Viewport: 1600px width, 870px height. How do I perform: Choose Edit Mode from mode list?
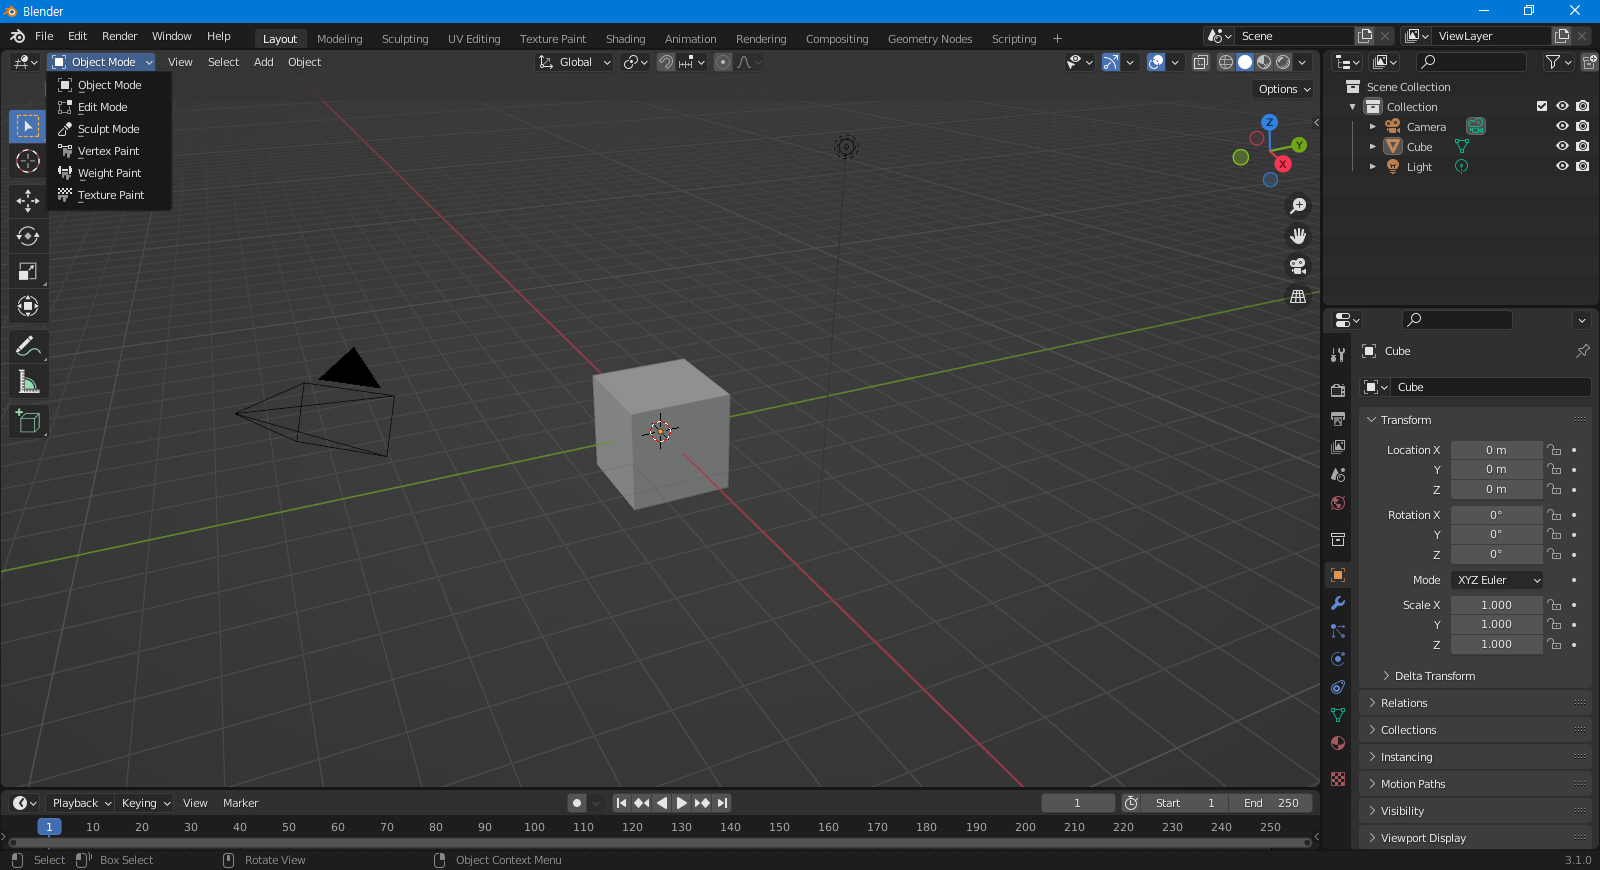(109, 107)
